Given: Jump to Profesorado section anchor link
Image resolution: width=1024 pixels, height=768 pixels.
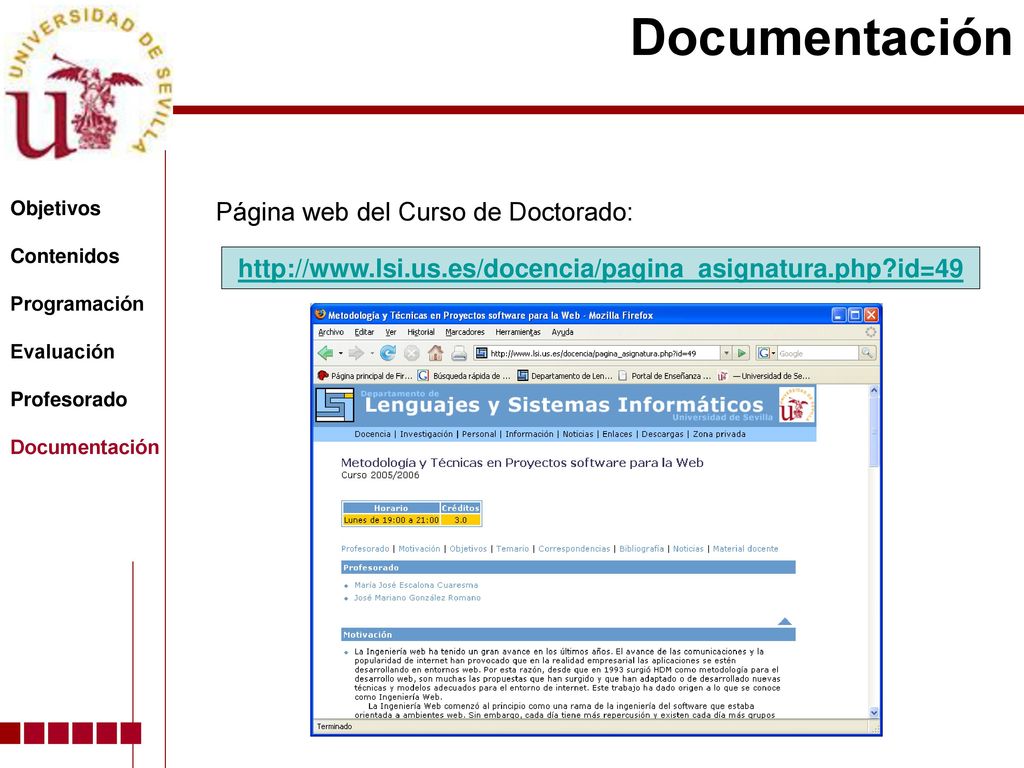Looking at the screenshot, I should tap(365, 549).
